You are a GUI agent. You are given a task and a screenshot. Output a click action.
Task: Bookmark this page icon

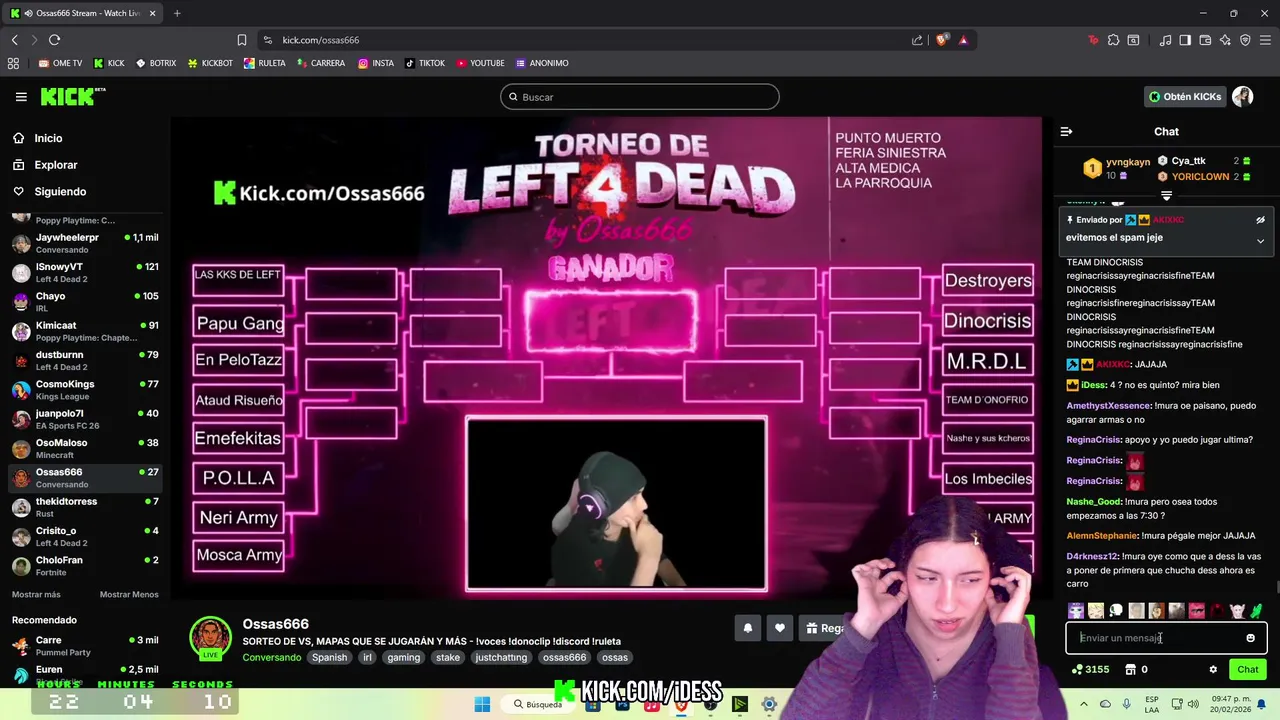[x=242, y=40]
